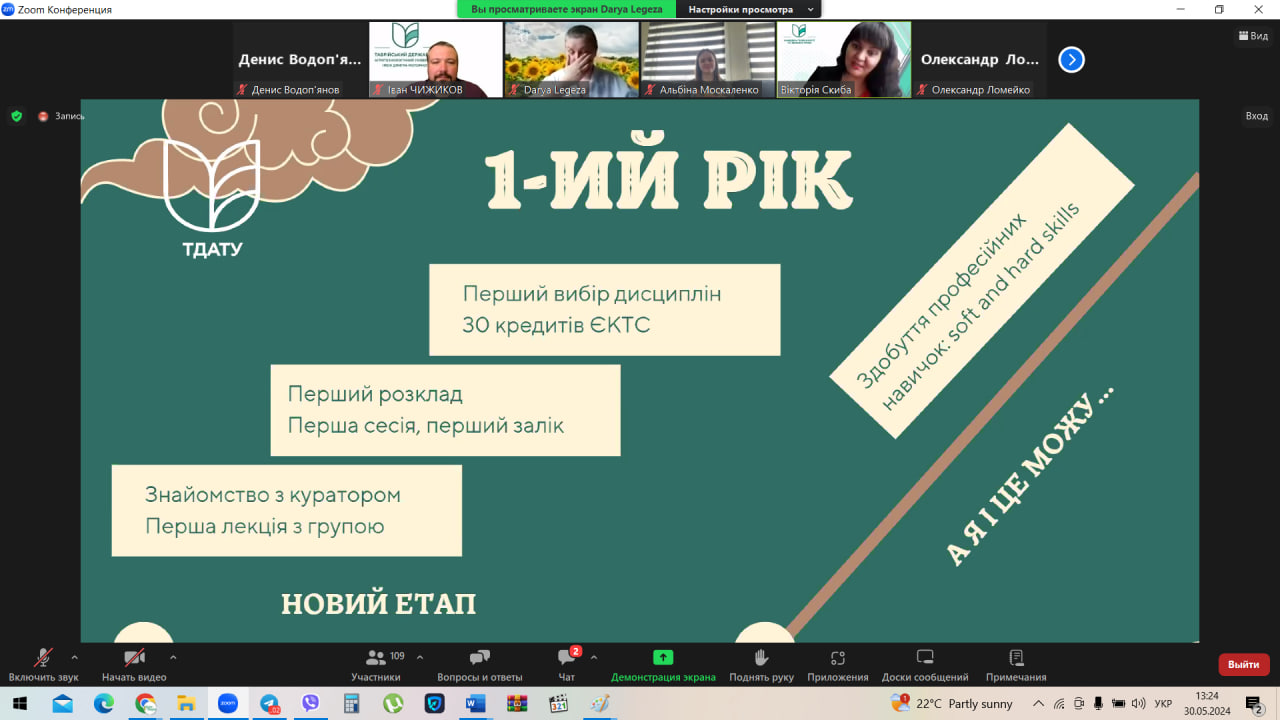The image size is (1280, 720).
Task: Expand the arrow next to Участники
Action: coord(419,657)
